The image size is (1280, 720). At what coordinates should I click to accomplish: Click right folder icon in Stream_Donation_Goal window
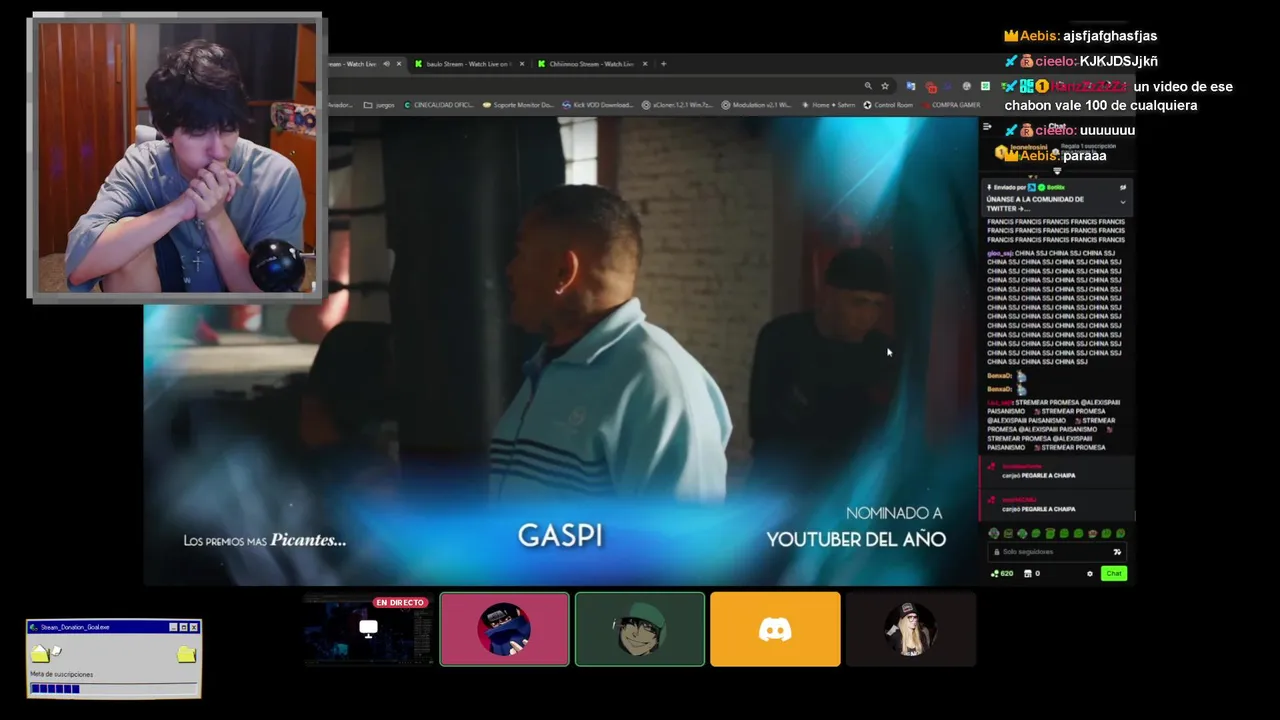(x=187, y=654)
